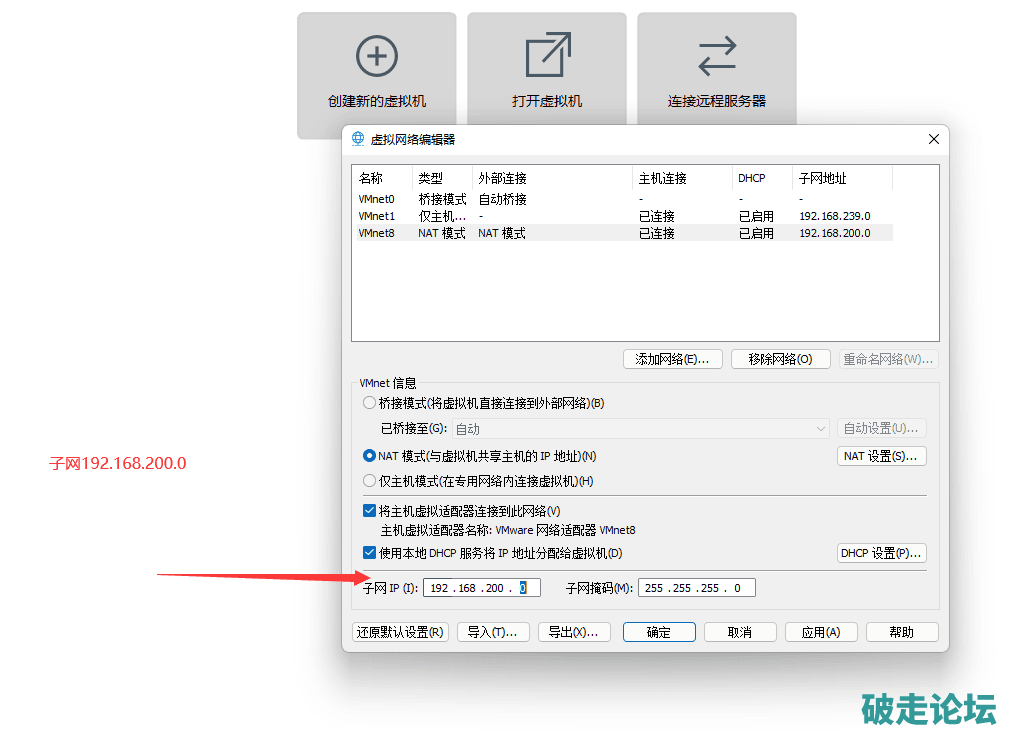Select the VMnet0 row in network list
This screenshot has height=731, width=1016.
[x=377, y=199]
